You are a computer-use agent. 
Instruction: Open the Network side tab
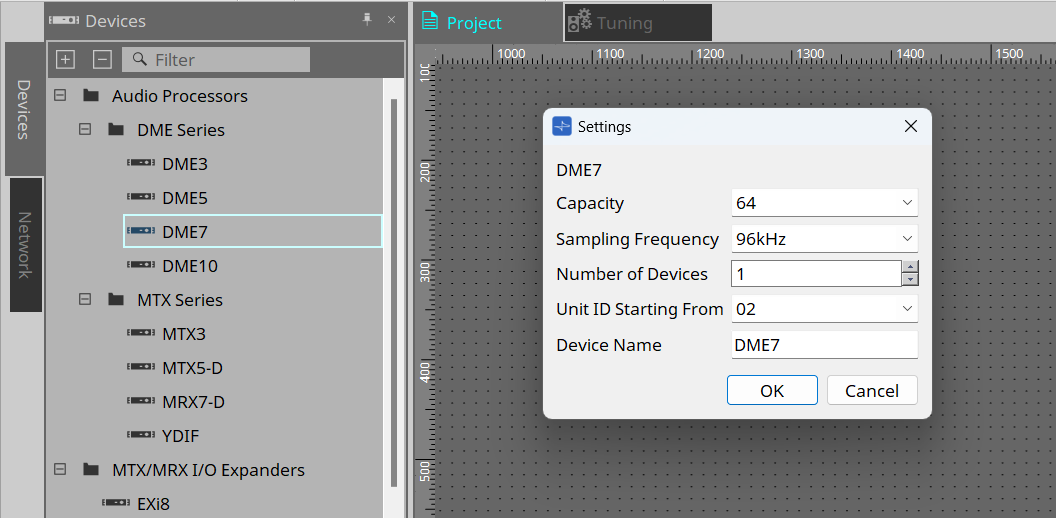pos(24,245)
